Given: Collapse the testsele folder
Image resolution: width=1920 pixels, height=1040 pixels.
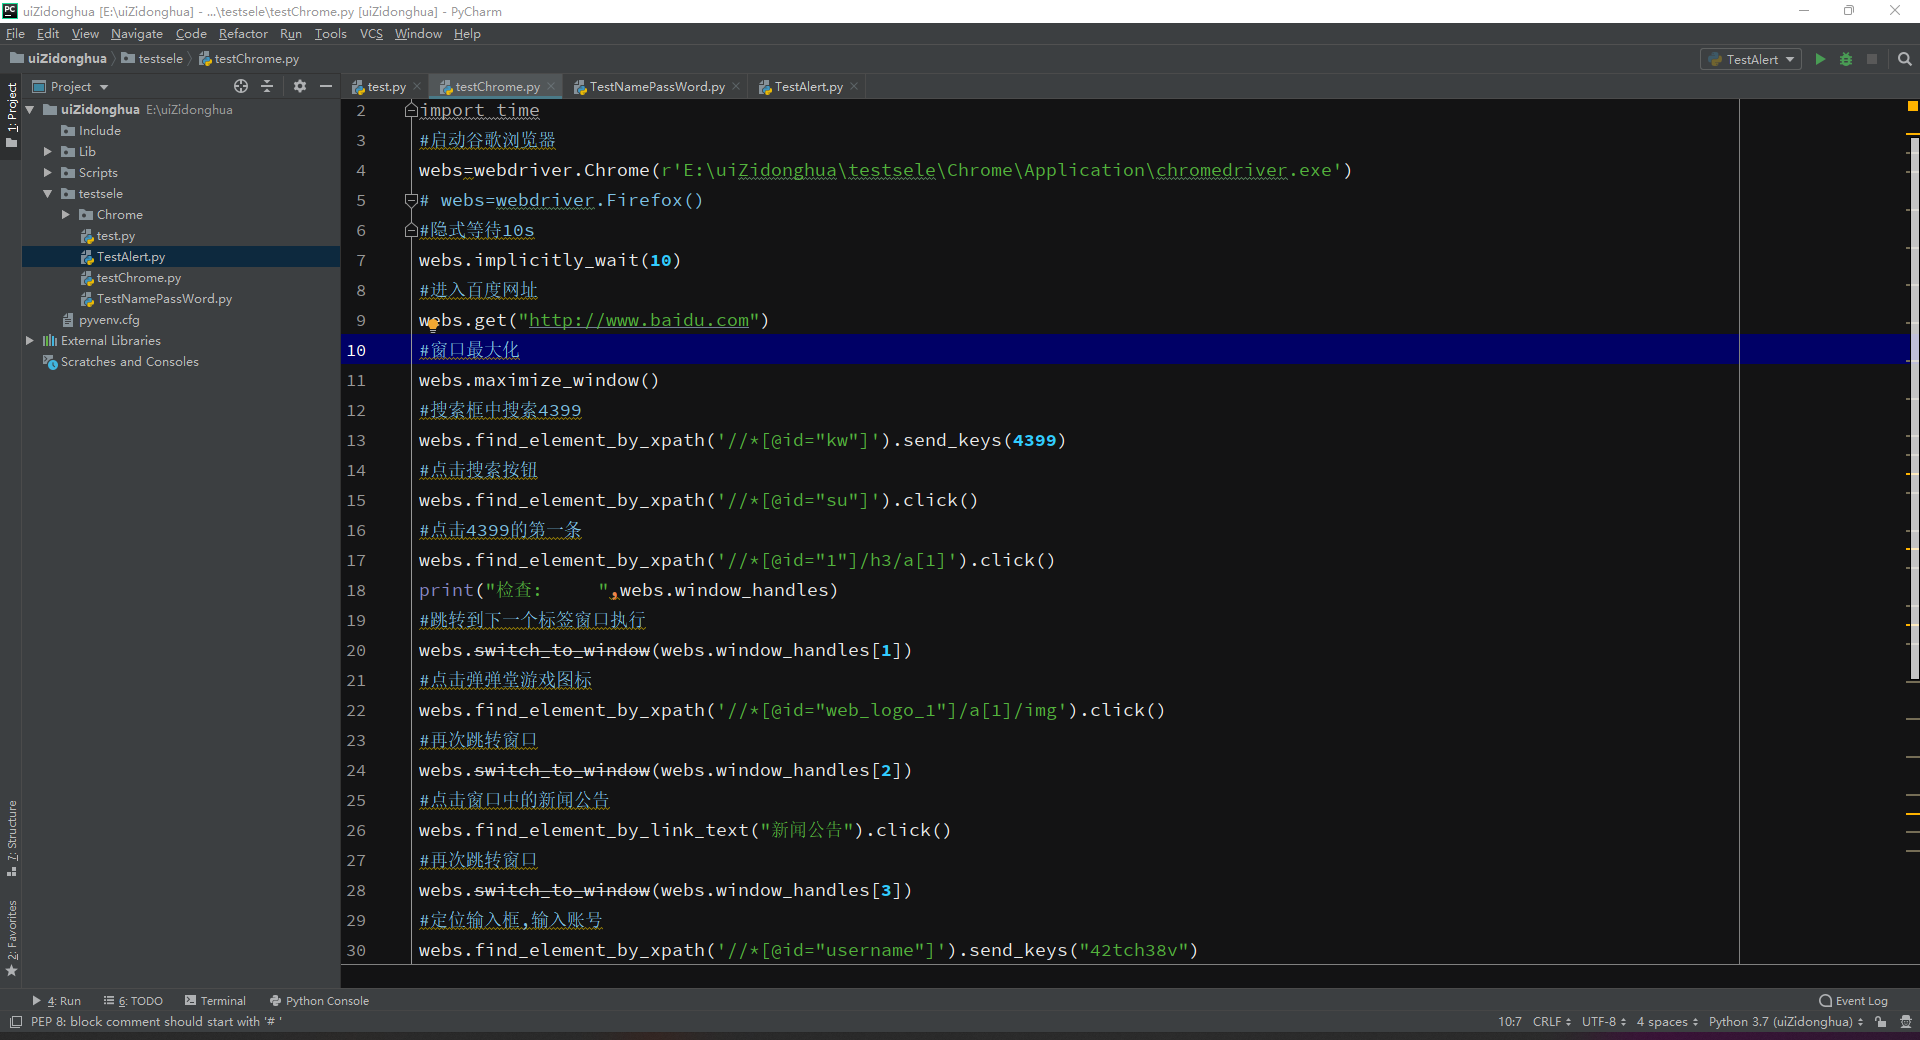Looking at the screenshot, I should pos(47,194).
